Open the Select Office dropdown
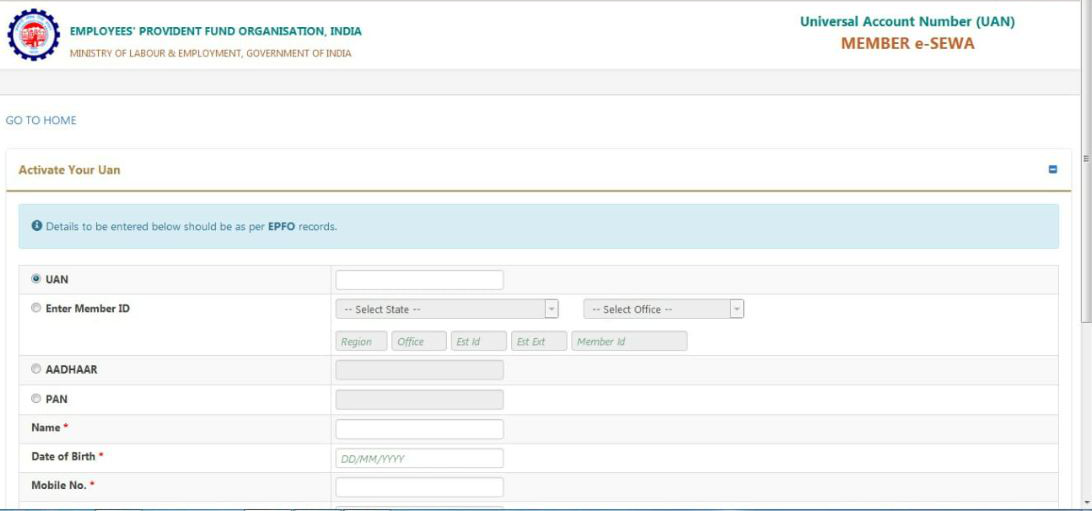 point(663,310)
